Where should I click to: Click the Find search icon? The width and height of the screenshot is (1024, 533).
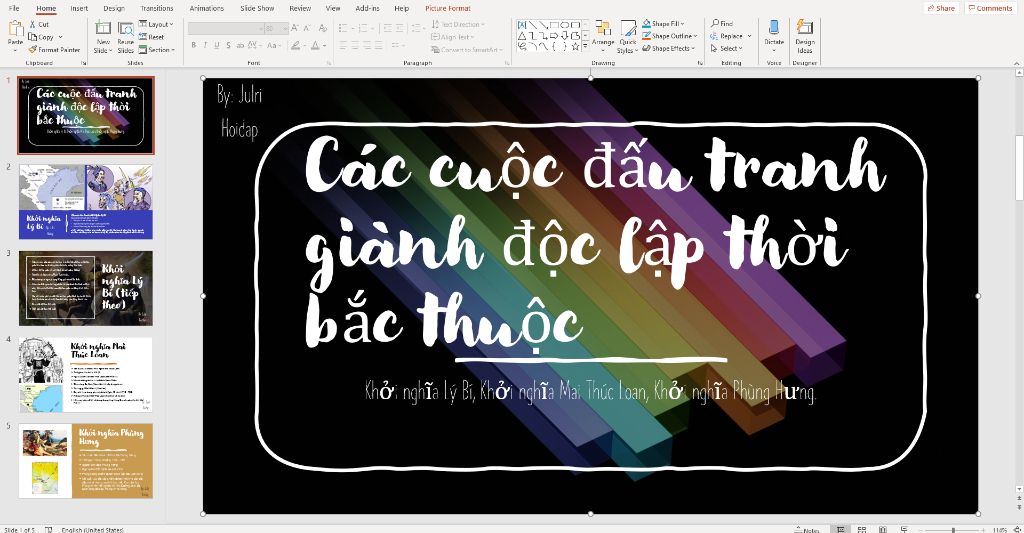(715, 24)
